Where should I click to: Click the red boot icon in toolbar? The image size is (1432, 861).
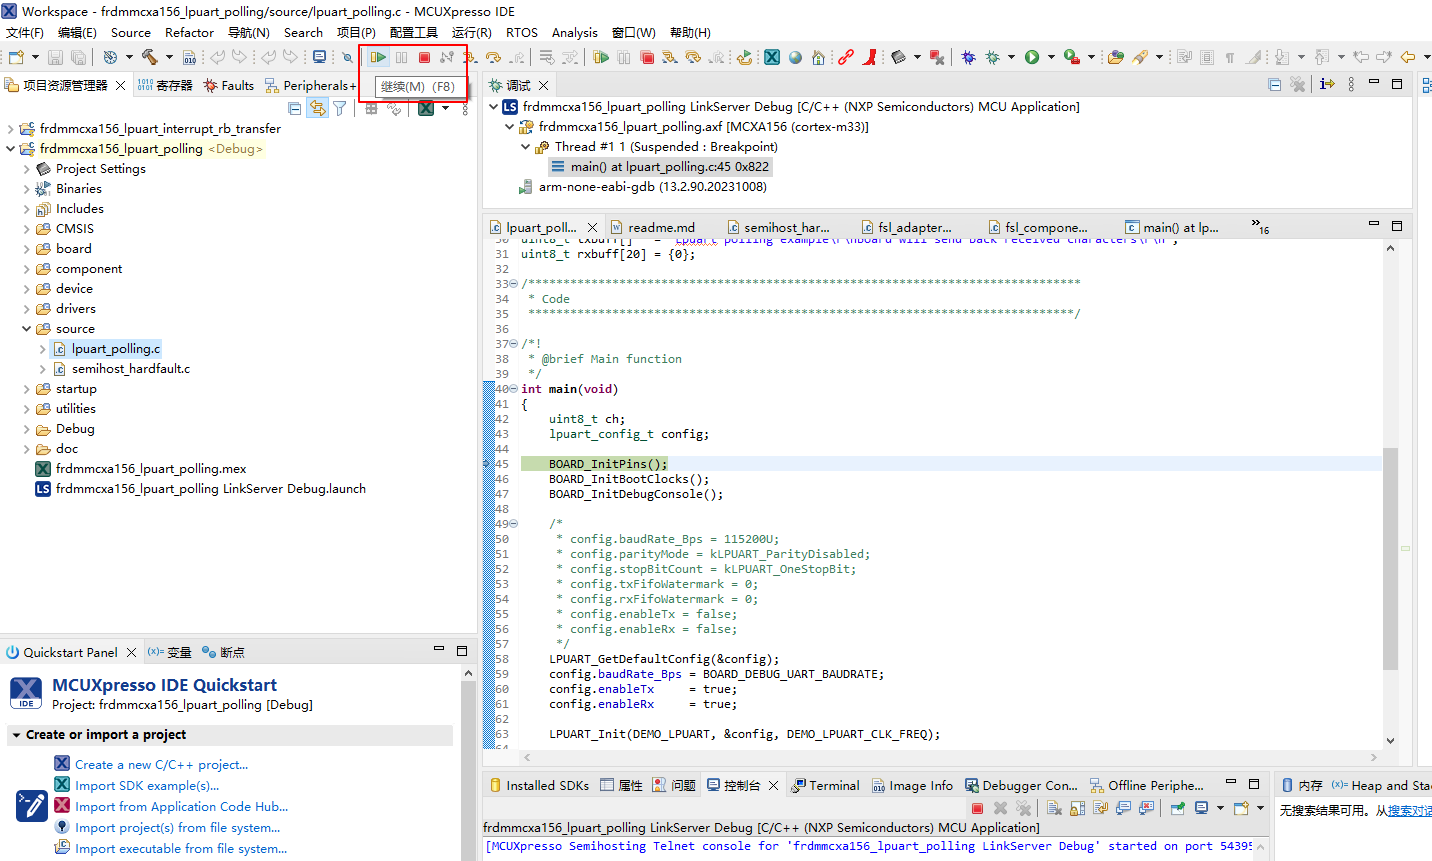(x=870, y=57)
